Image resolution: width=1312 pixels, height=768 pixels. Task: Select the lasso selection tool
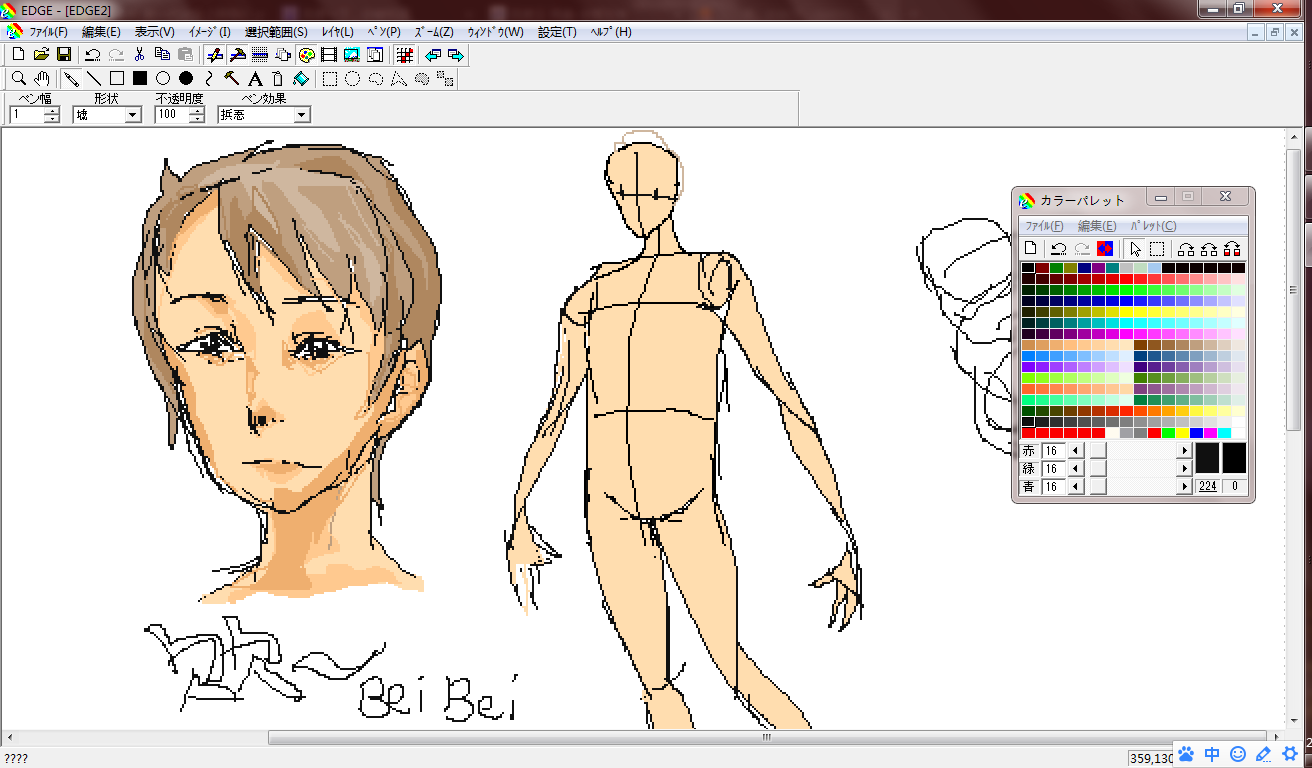click(x=376, y=78)
